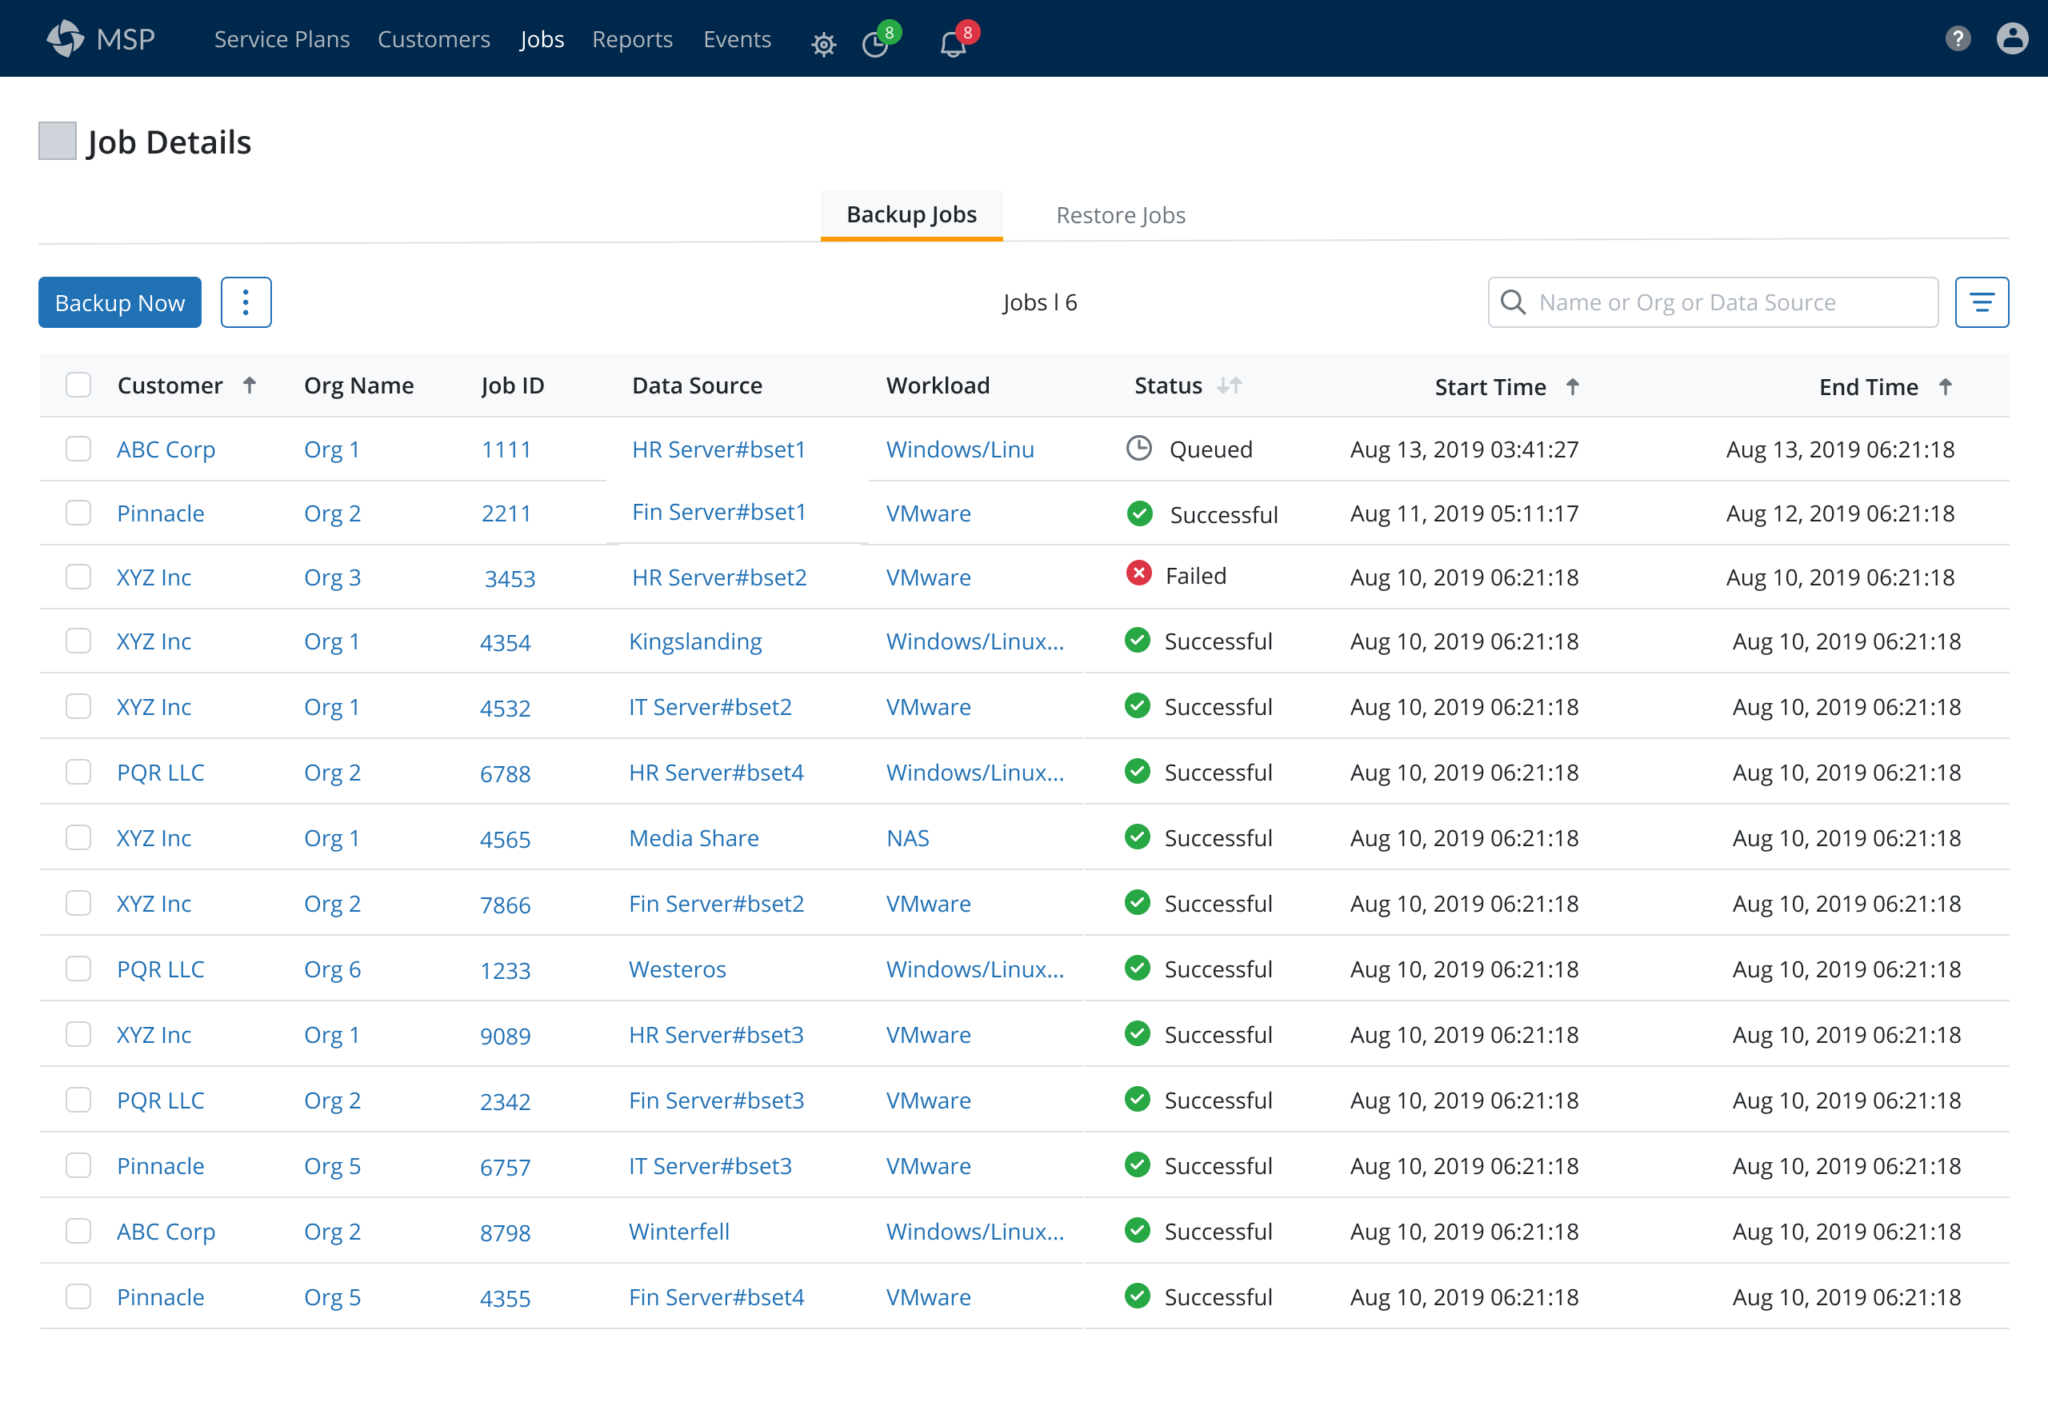Open the settings gear icon in navbar
This screenshot has width=2048, height=1414.
click(x=823, y=44)
